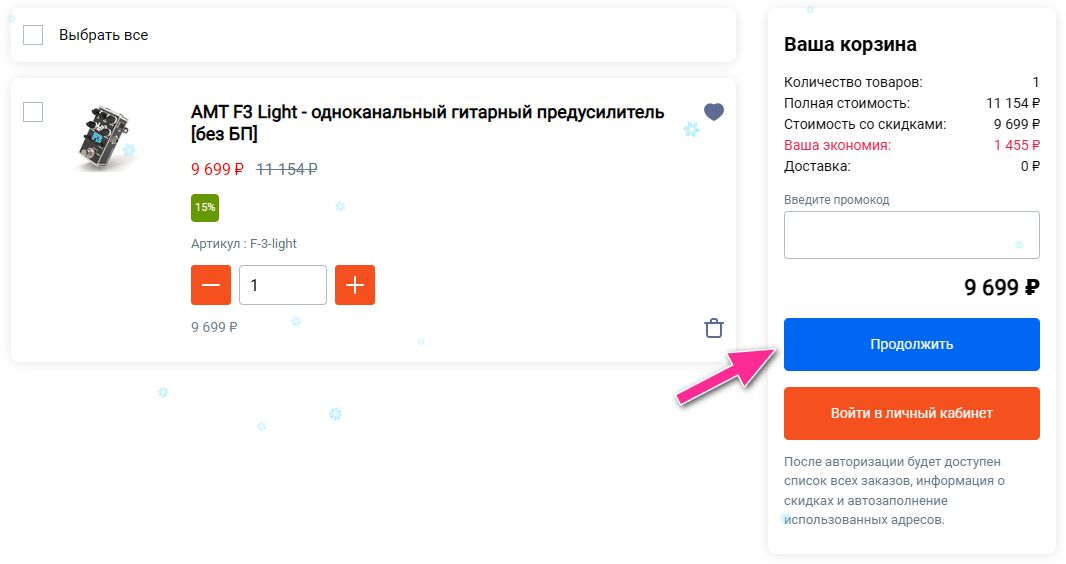The width and height of the screenshot is (1066, 564).
Task: Add the AMT F3 Light to favorites with the heart icon
Action: coord(713,112)
